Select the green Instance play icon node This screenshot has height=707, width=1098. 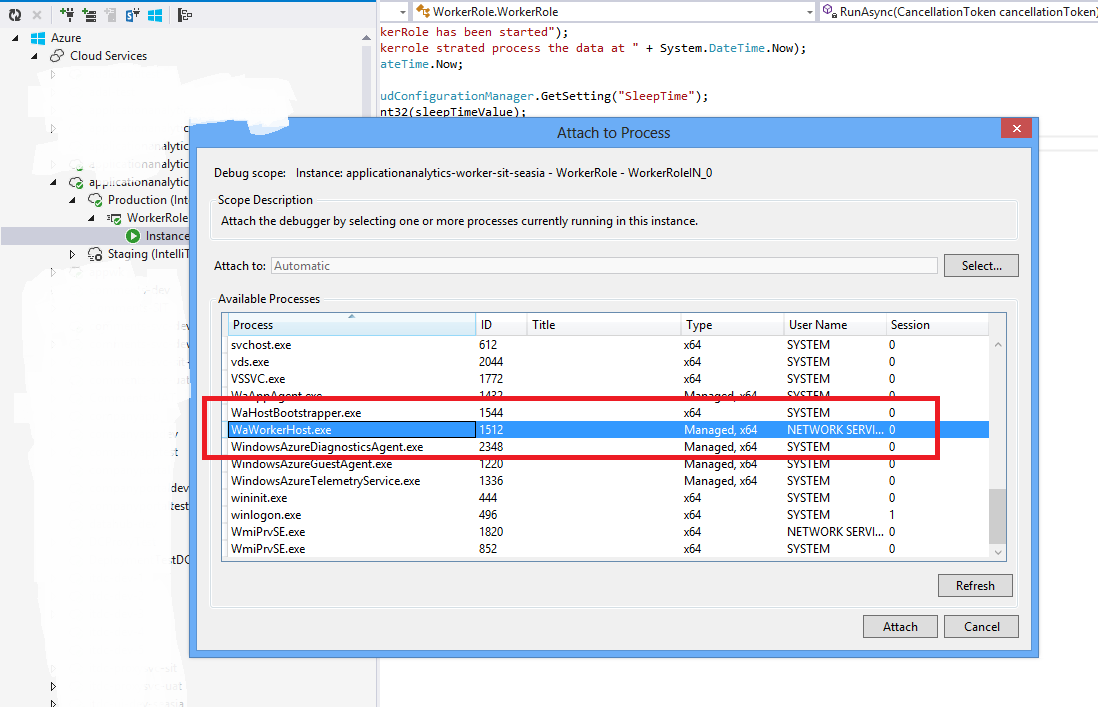[132, 236]
